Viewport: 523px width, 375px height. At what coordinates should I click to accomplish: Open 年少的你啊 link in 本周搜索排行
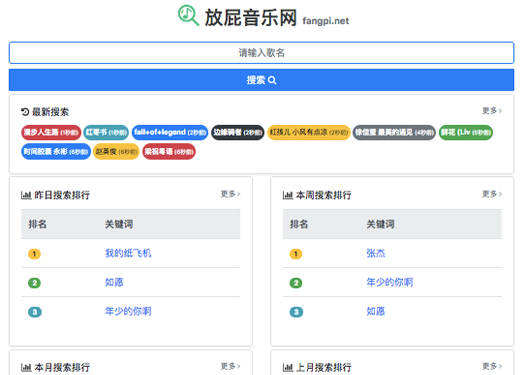[390, 282]
